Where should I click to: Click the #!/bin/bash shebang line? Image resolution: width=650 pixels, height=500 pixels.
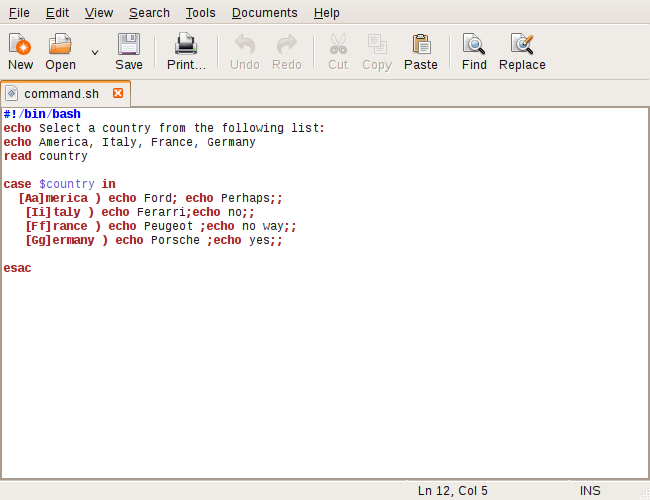(42, 114)
